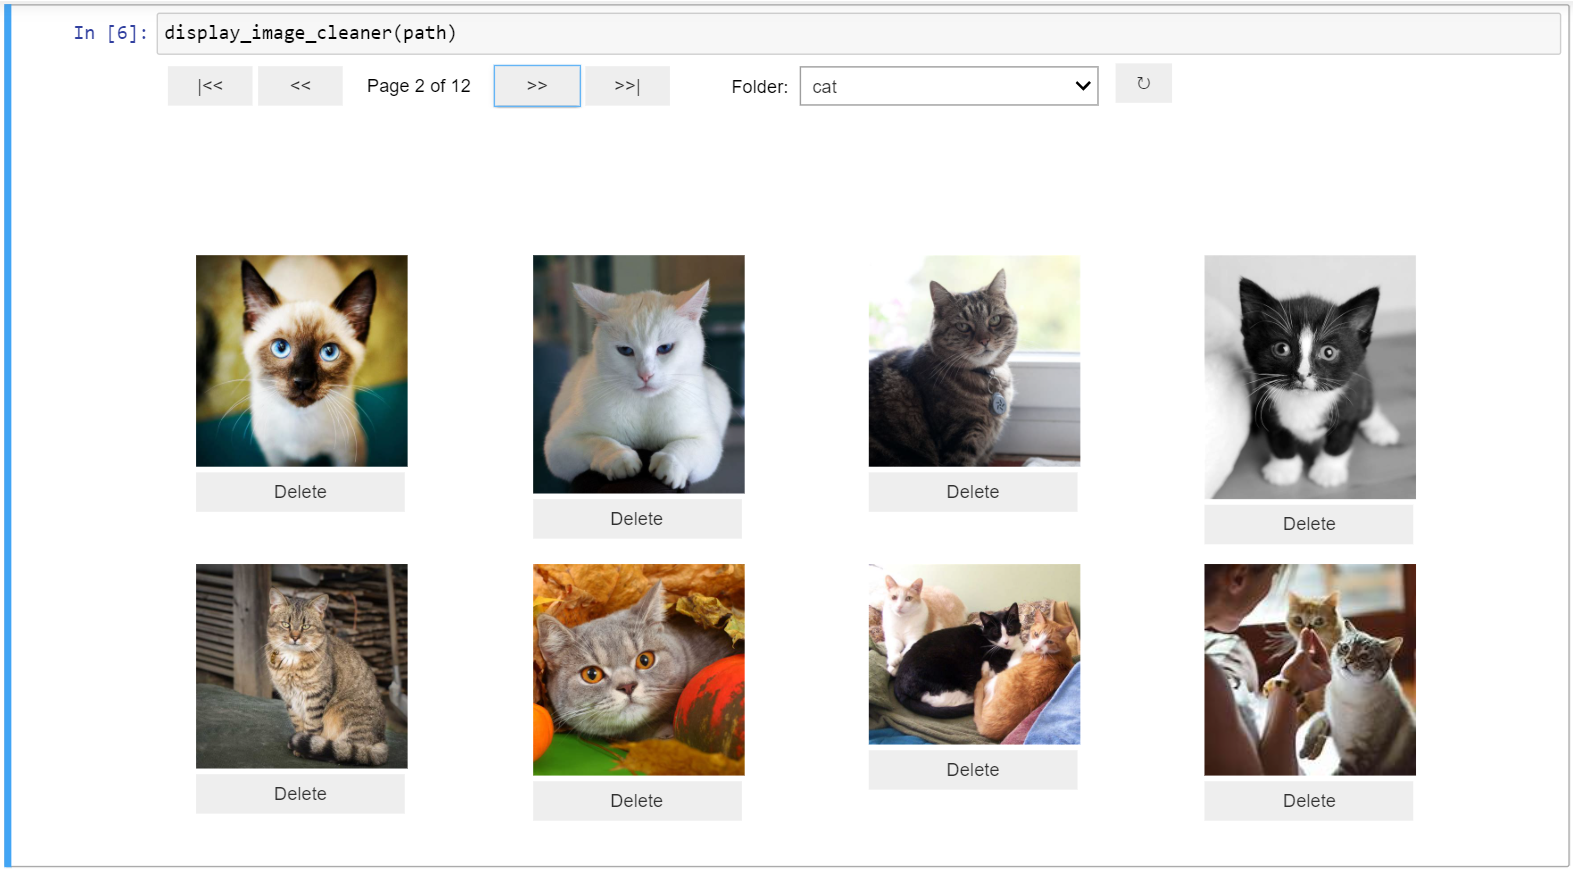
Task: Delete the image of three cats cuddling
Action: (x=973, y=770)
